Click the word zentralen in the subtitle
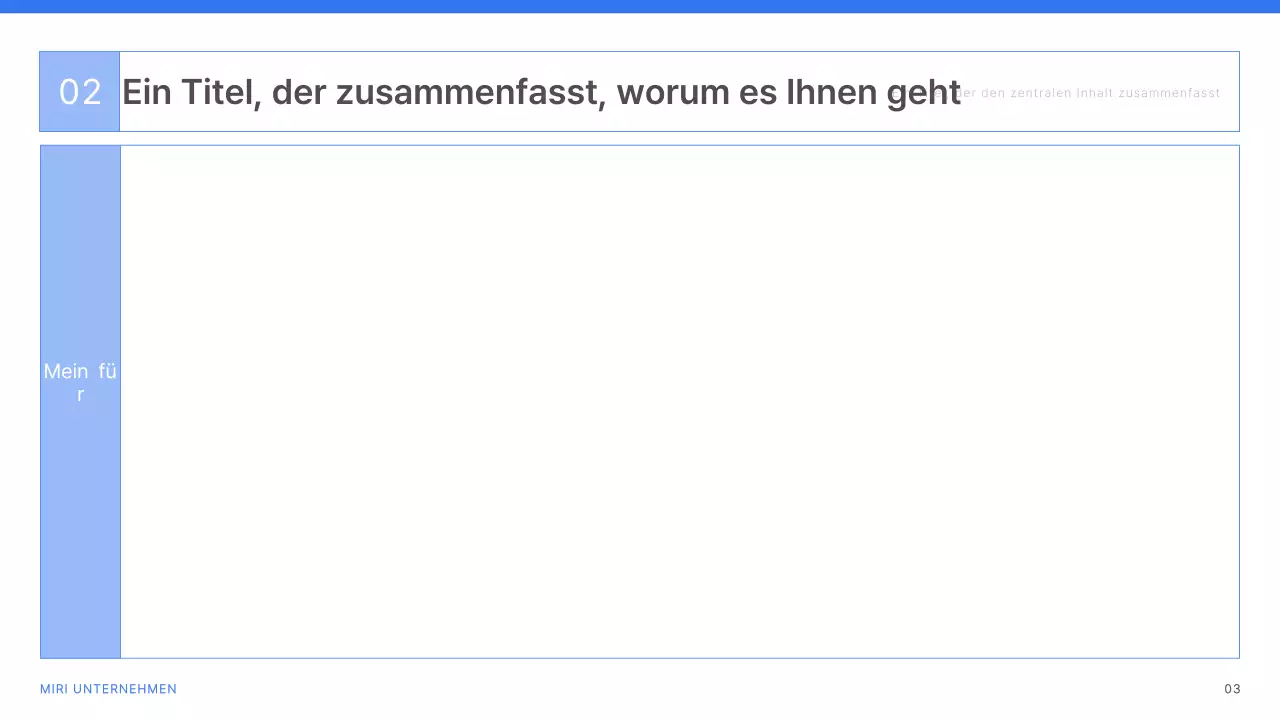Screen dimensions: 1280x720 (x=1041, y=93)
